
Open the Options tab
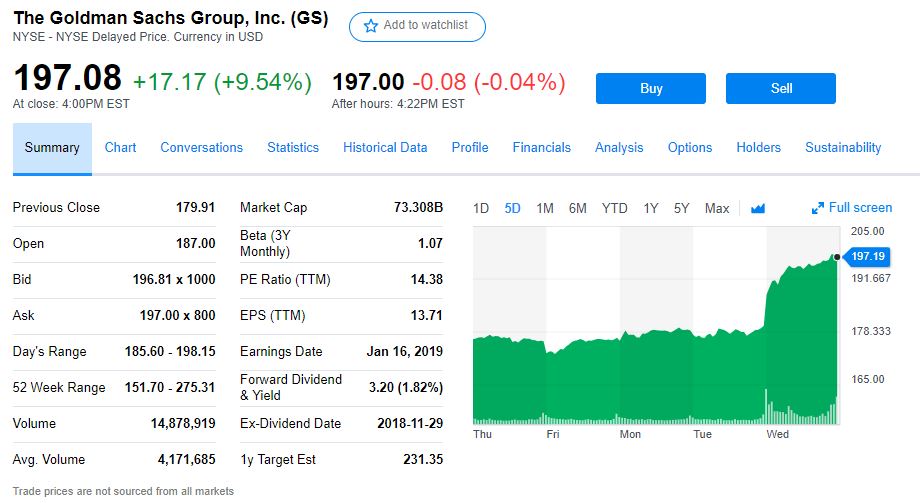pos(690,147)
